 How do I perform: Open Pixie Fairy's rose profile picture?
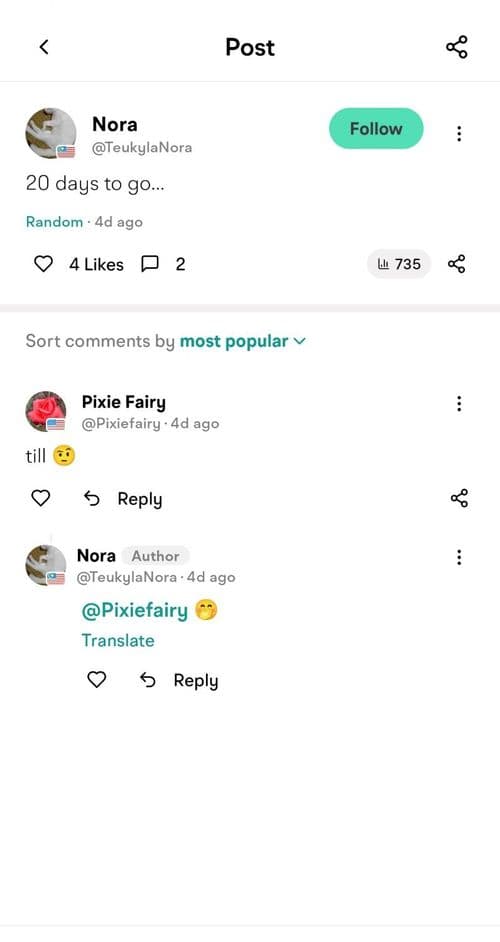coord(46,412)
